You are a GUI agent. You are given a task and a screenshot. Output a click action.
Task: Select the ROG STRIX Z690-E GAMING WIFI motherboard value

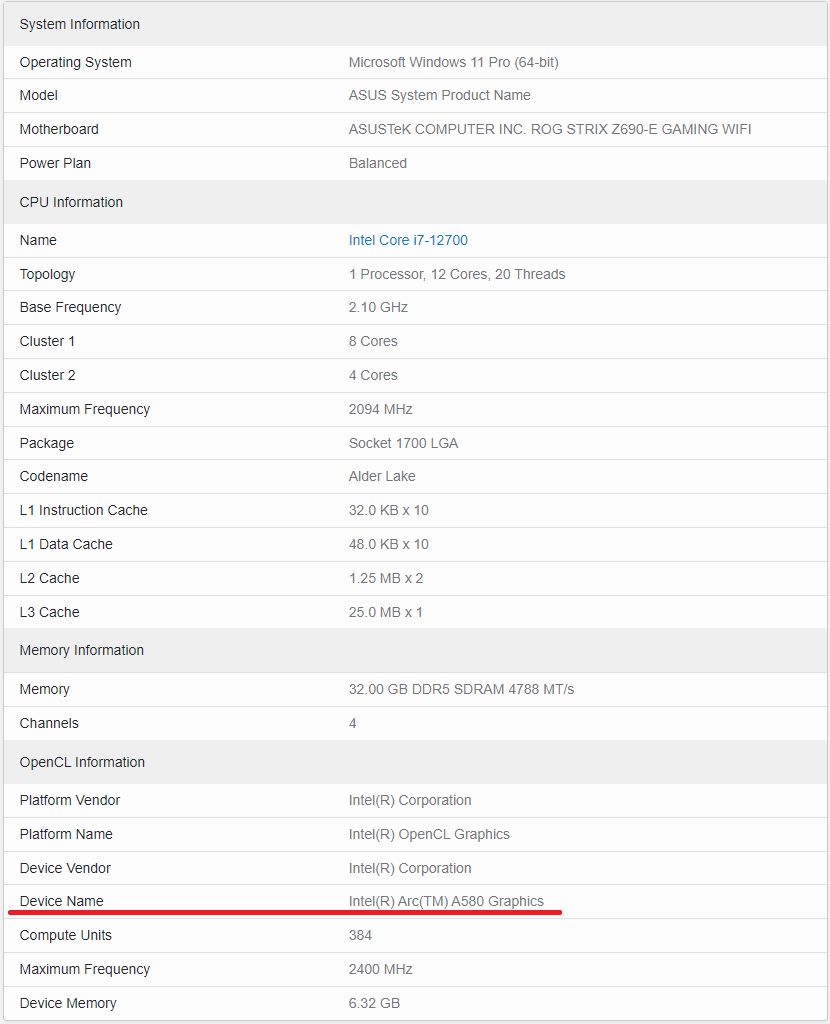click(x=550, y=129)
